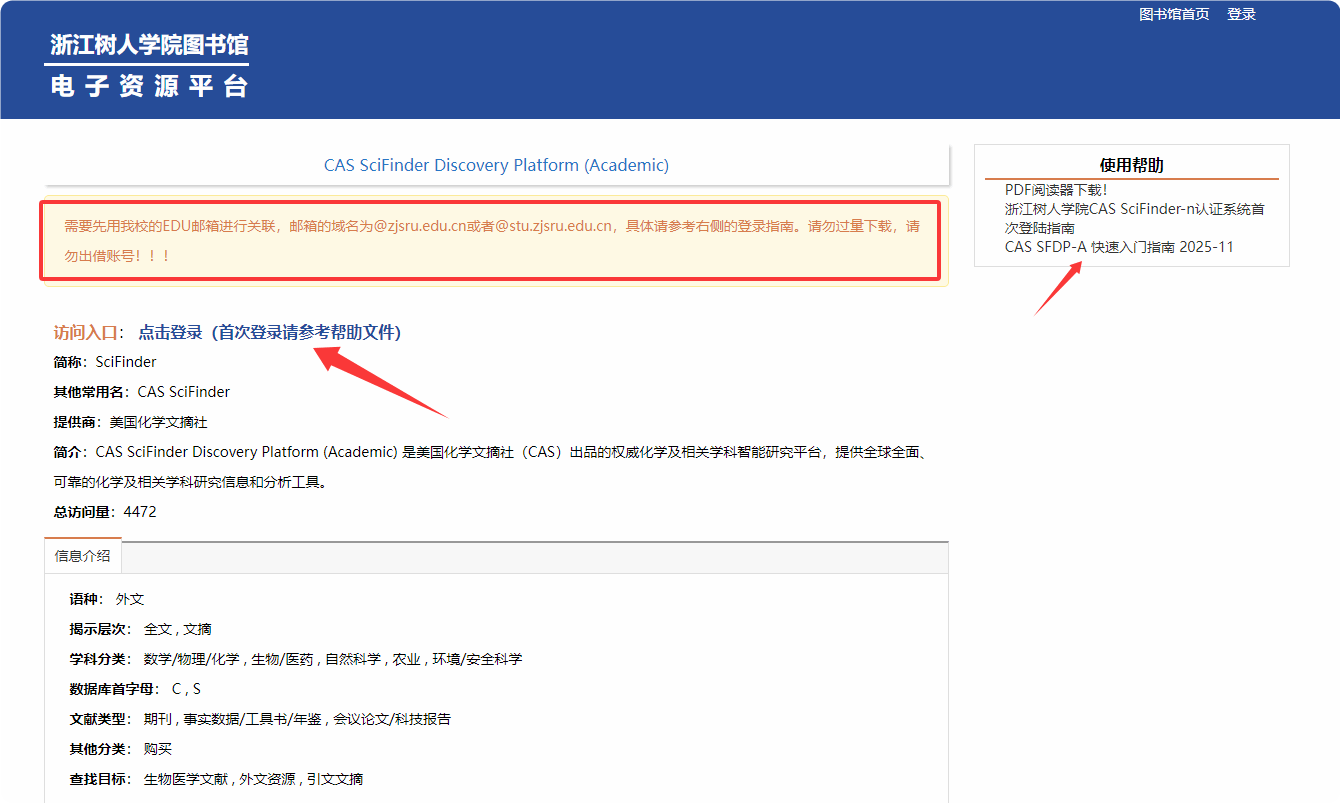This screenshot has width=1340, height=803.
Task: Click the 查找目标 row value
Action: pos(253,779)
